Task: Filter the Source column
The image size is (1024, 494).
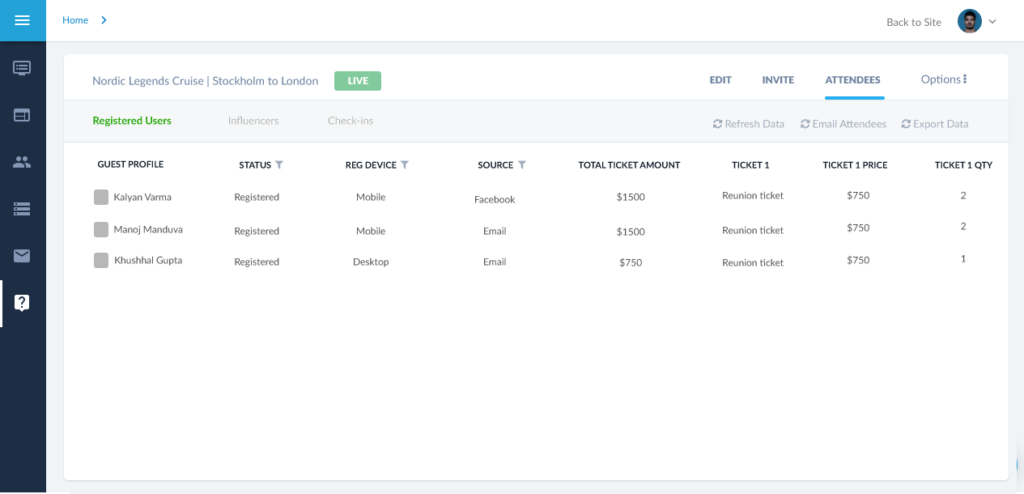Action: coord(522,165)
